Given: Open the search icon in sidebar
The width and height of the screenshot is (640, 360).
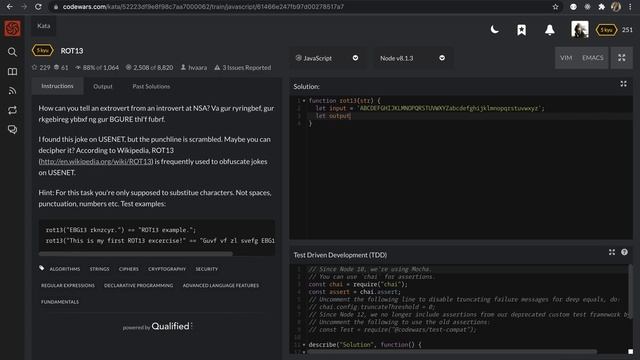Looking at the screenshot, I should (x=12, y=52).
